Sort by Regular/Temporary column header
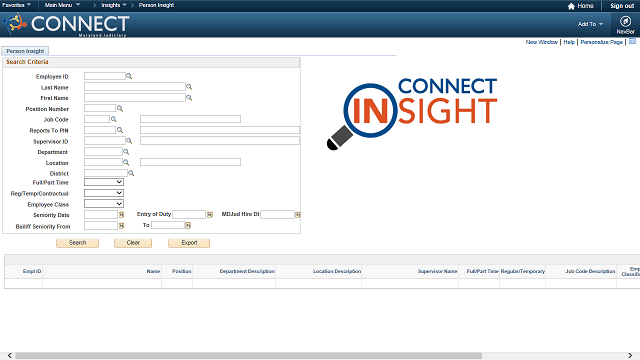Screen dimensions: 640x360 [522, 271]
